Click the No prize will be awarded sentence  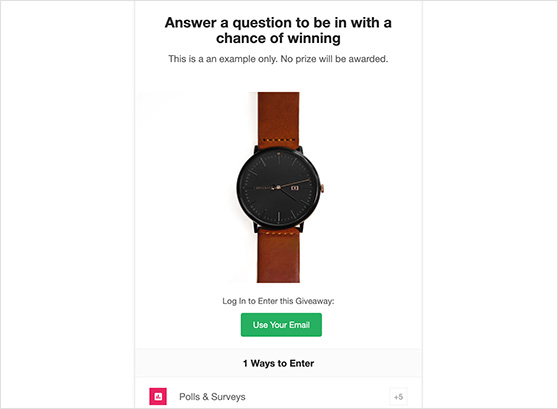334,59
